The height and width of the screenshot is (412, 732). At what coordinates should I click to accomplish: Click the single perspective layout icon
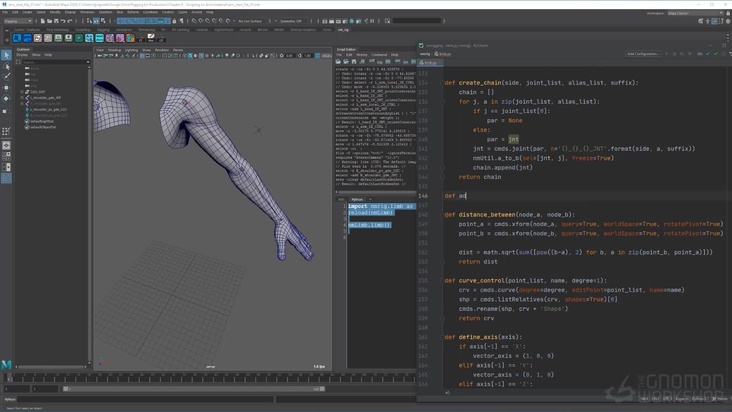tap(6, 146)
